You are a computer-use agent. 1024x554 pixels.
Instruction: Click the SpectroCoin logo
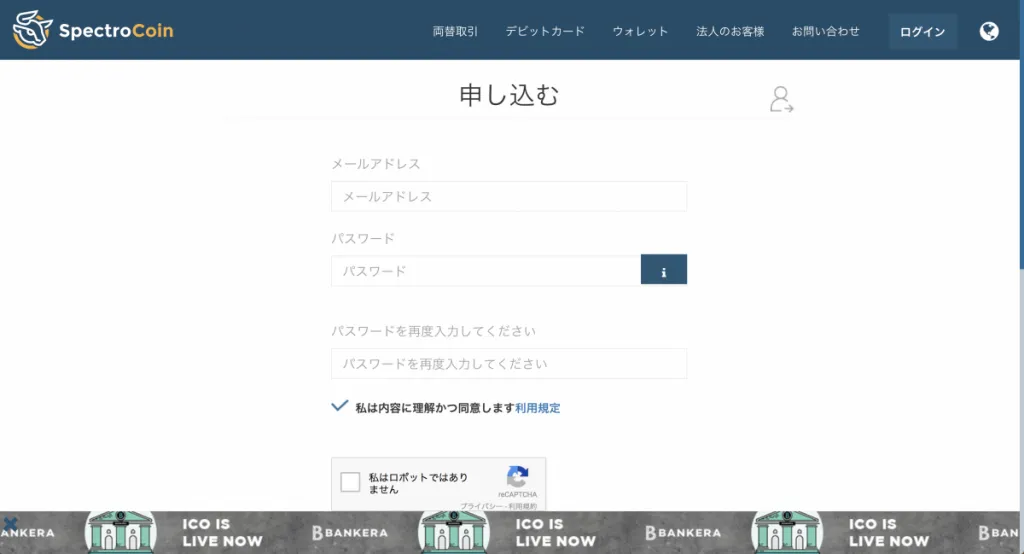[93, 30]
